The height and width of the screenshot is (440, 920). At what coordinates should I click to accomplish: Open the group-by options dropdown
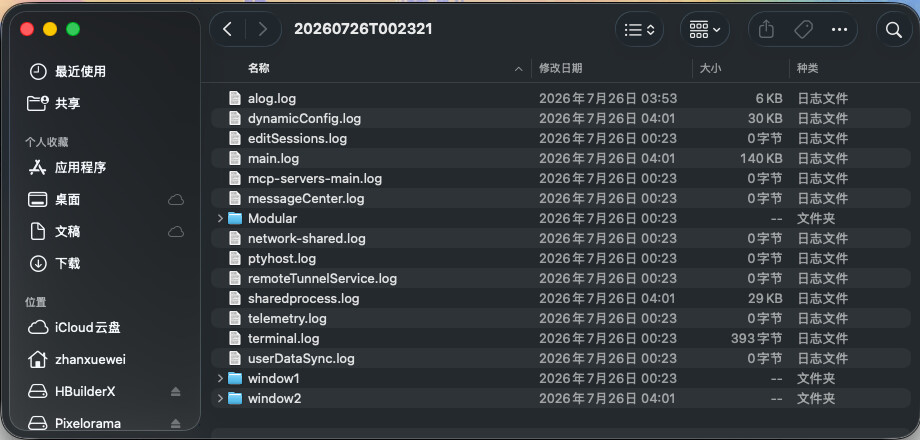705,29
